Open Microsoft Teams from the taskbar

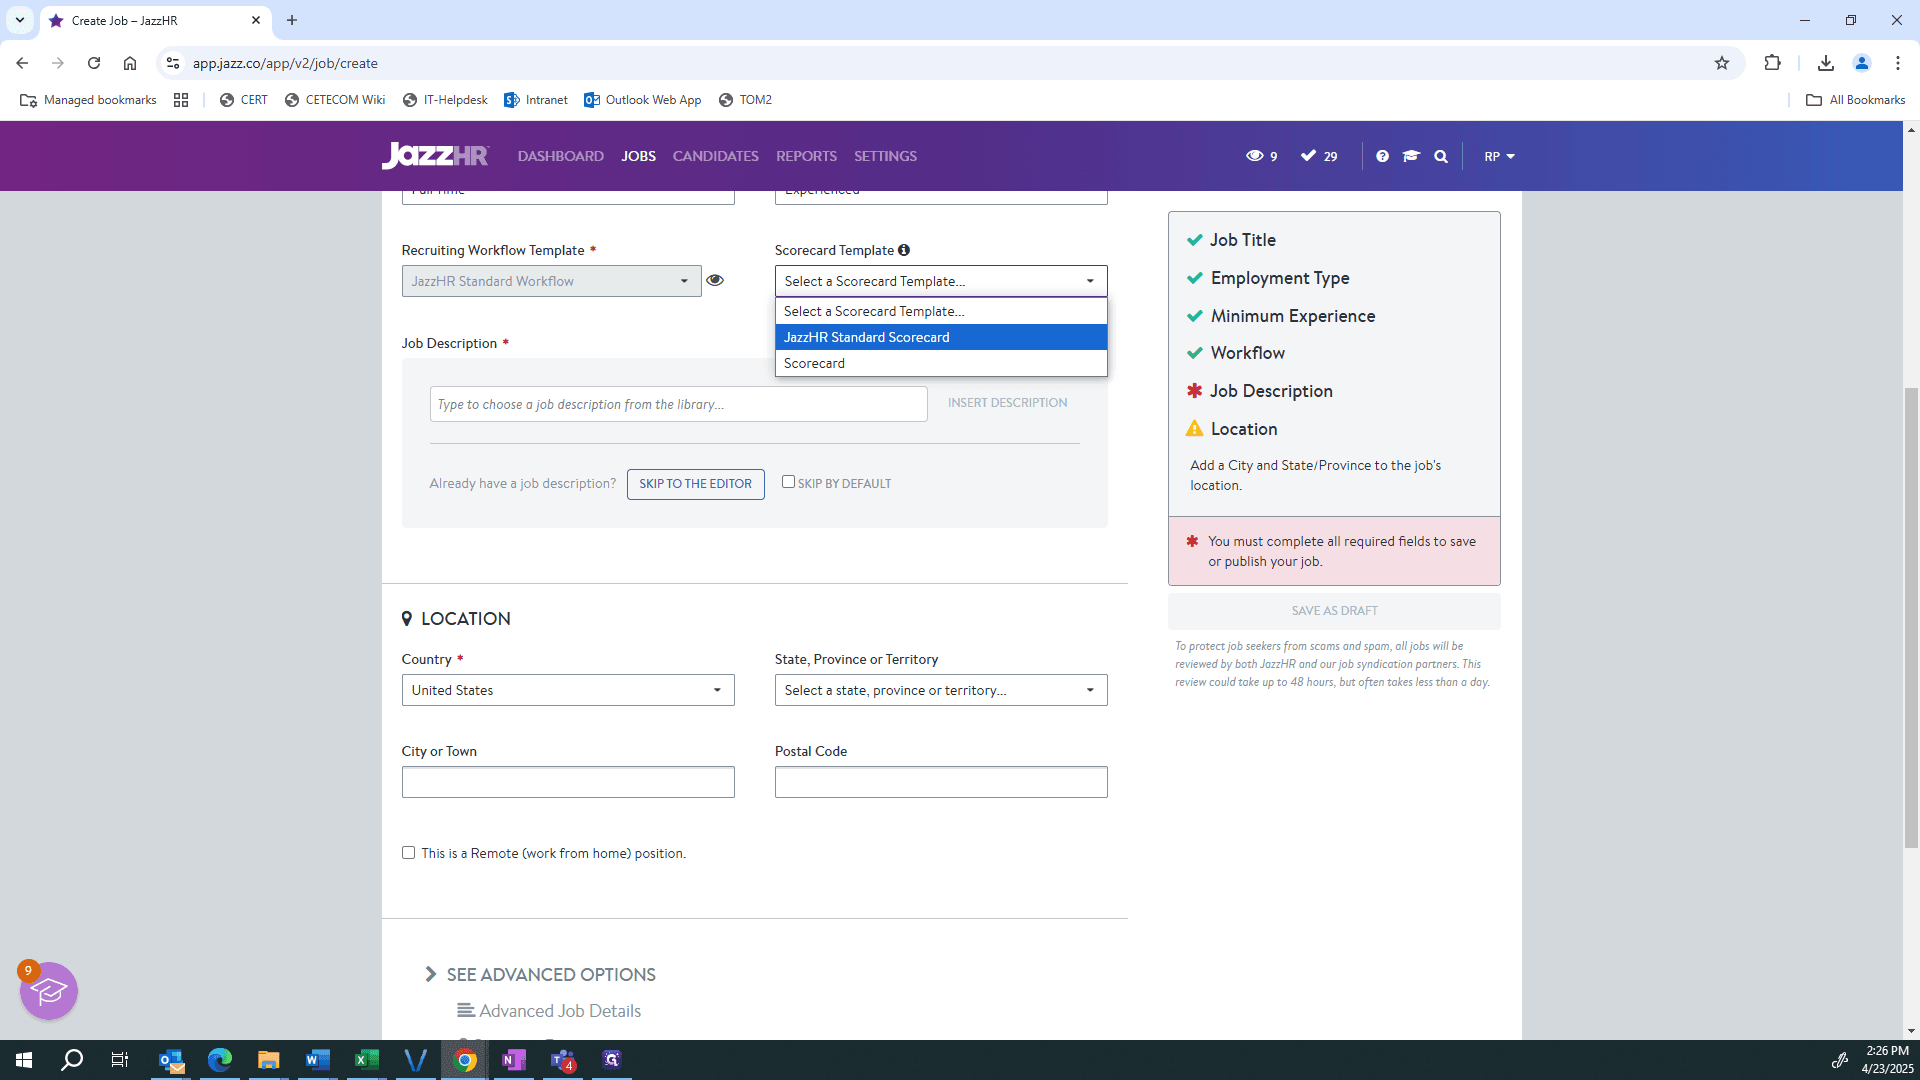(x=563, y=1060)
